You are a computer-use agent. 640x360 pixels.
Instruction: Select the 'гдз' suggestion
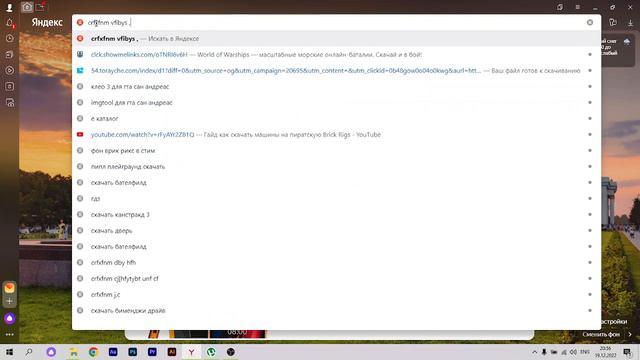tap(336, 198)
